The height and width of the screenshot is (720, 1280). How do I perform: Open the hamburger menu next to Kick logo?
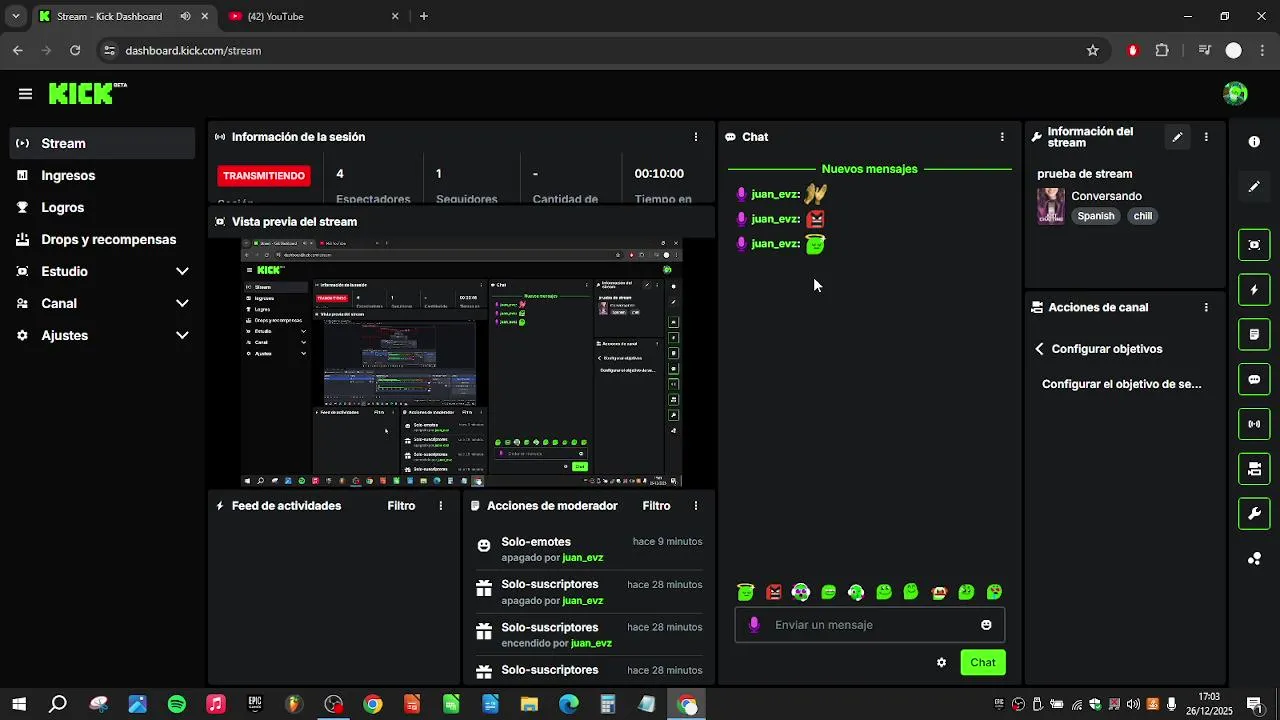[25, 94]
